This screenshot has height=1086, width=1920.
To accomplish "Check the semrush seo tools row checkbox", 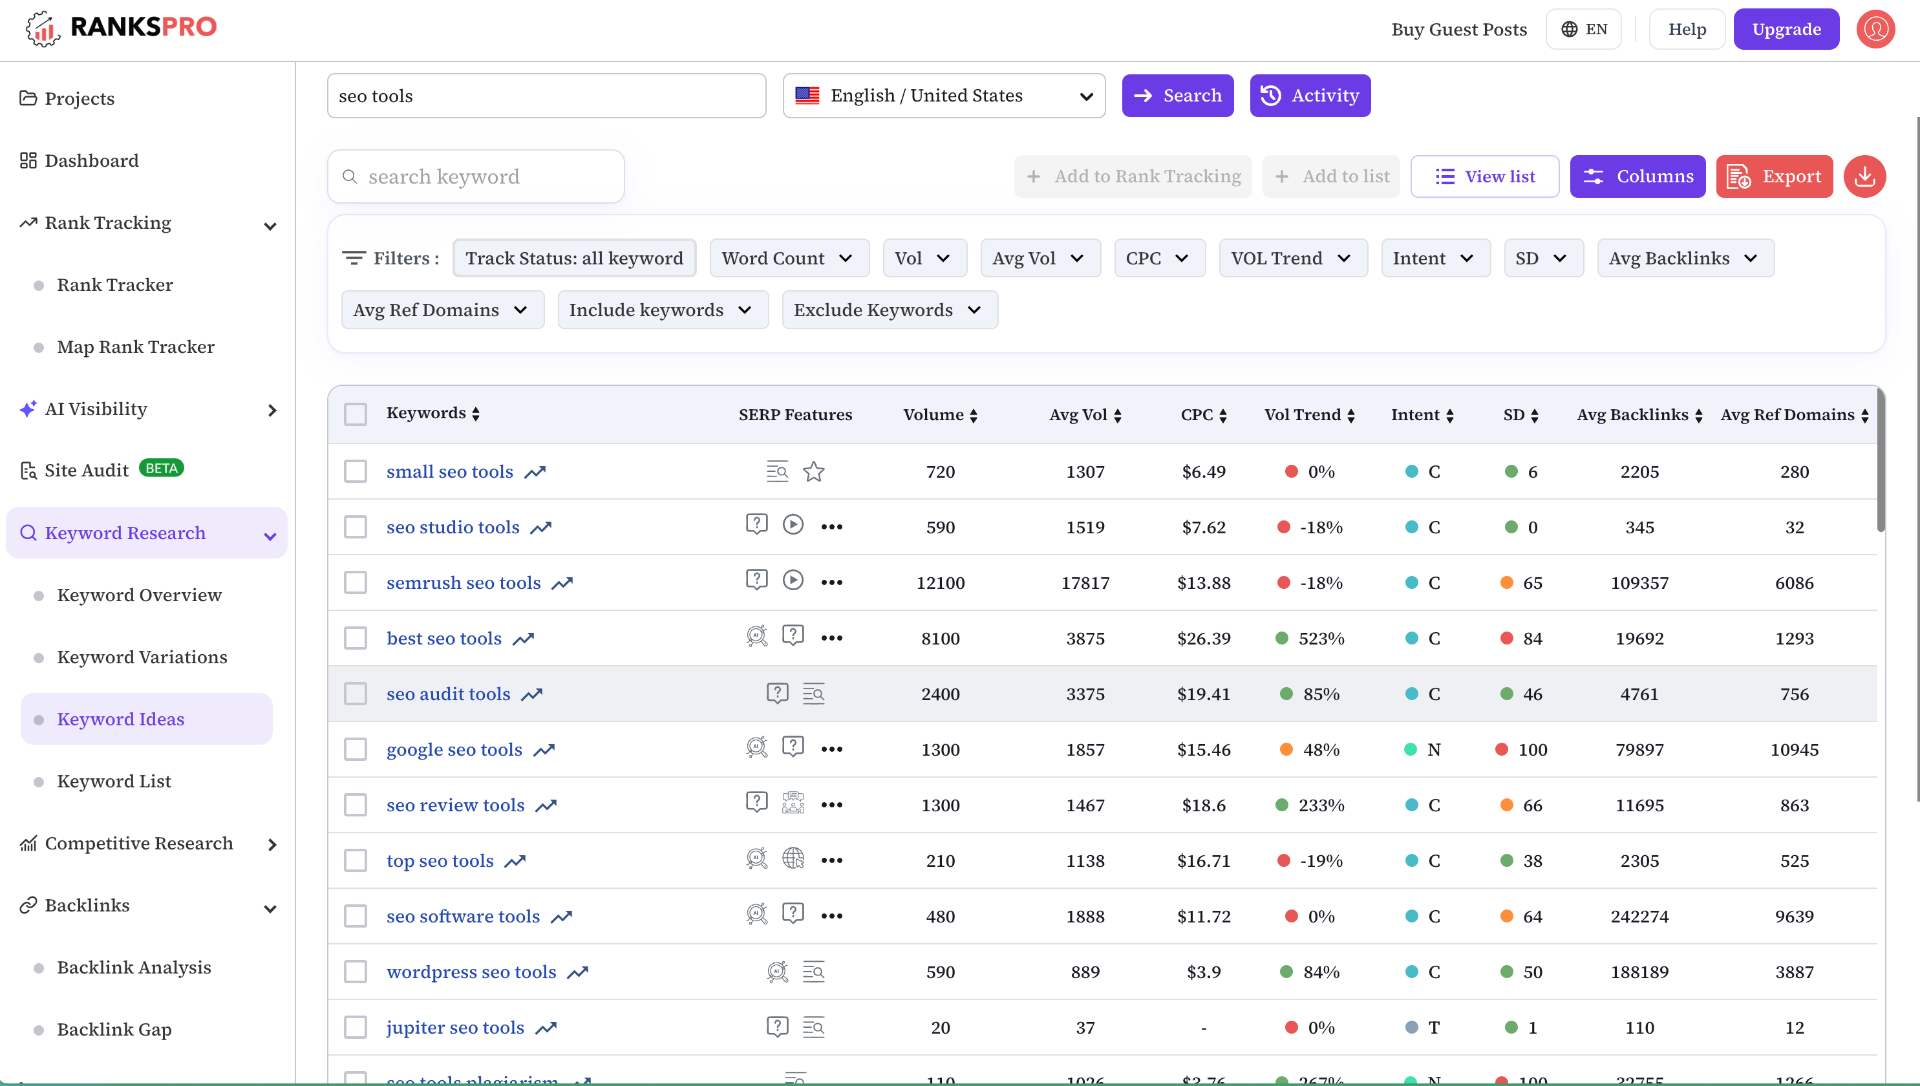I will click(x=356, y=582).
